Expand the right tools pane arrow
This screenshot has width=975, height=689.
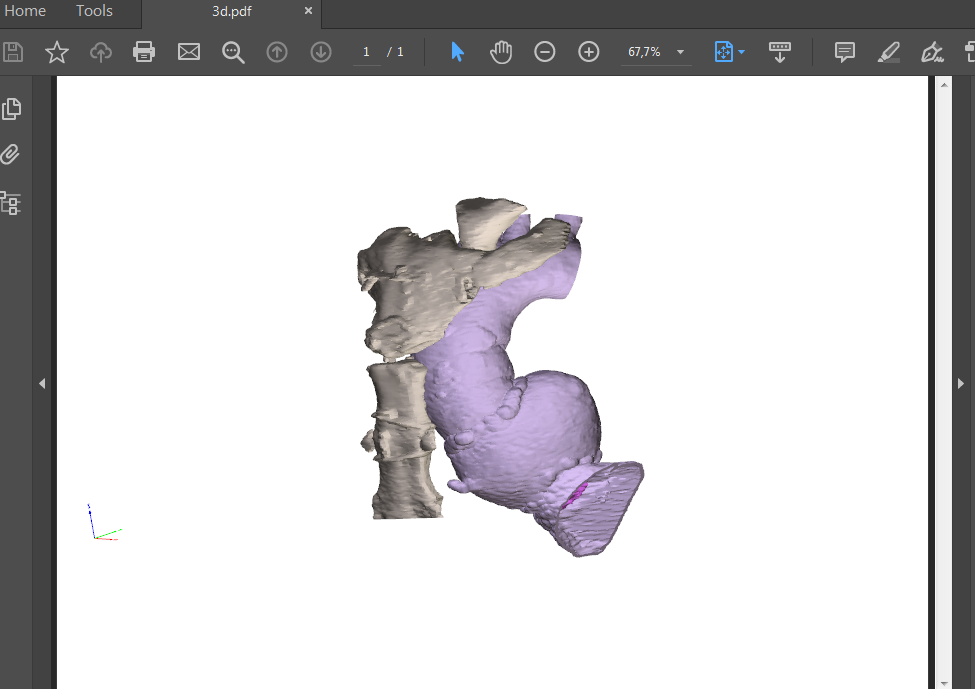pos(961,384)
